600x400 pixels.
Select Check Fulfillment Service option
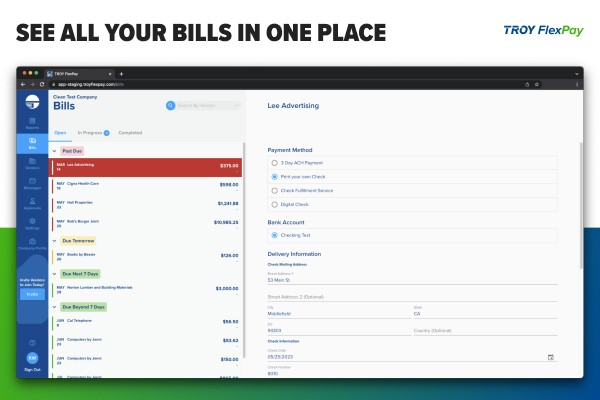[x=274, y=191]
